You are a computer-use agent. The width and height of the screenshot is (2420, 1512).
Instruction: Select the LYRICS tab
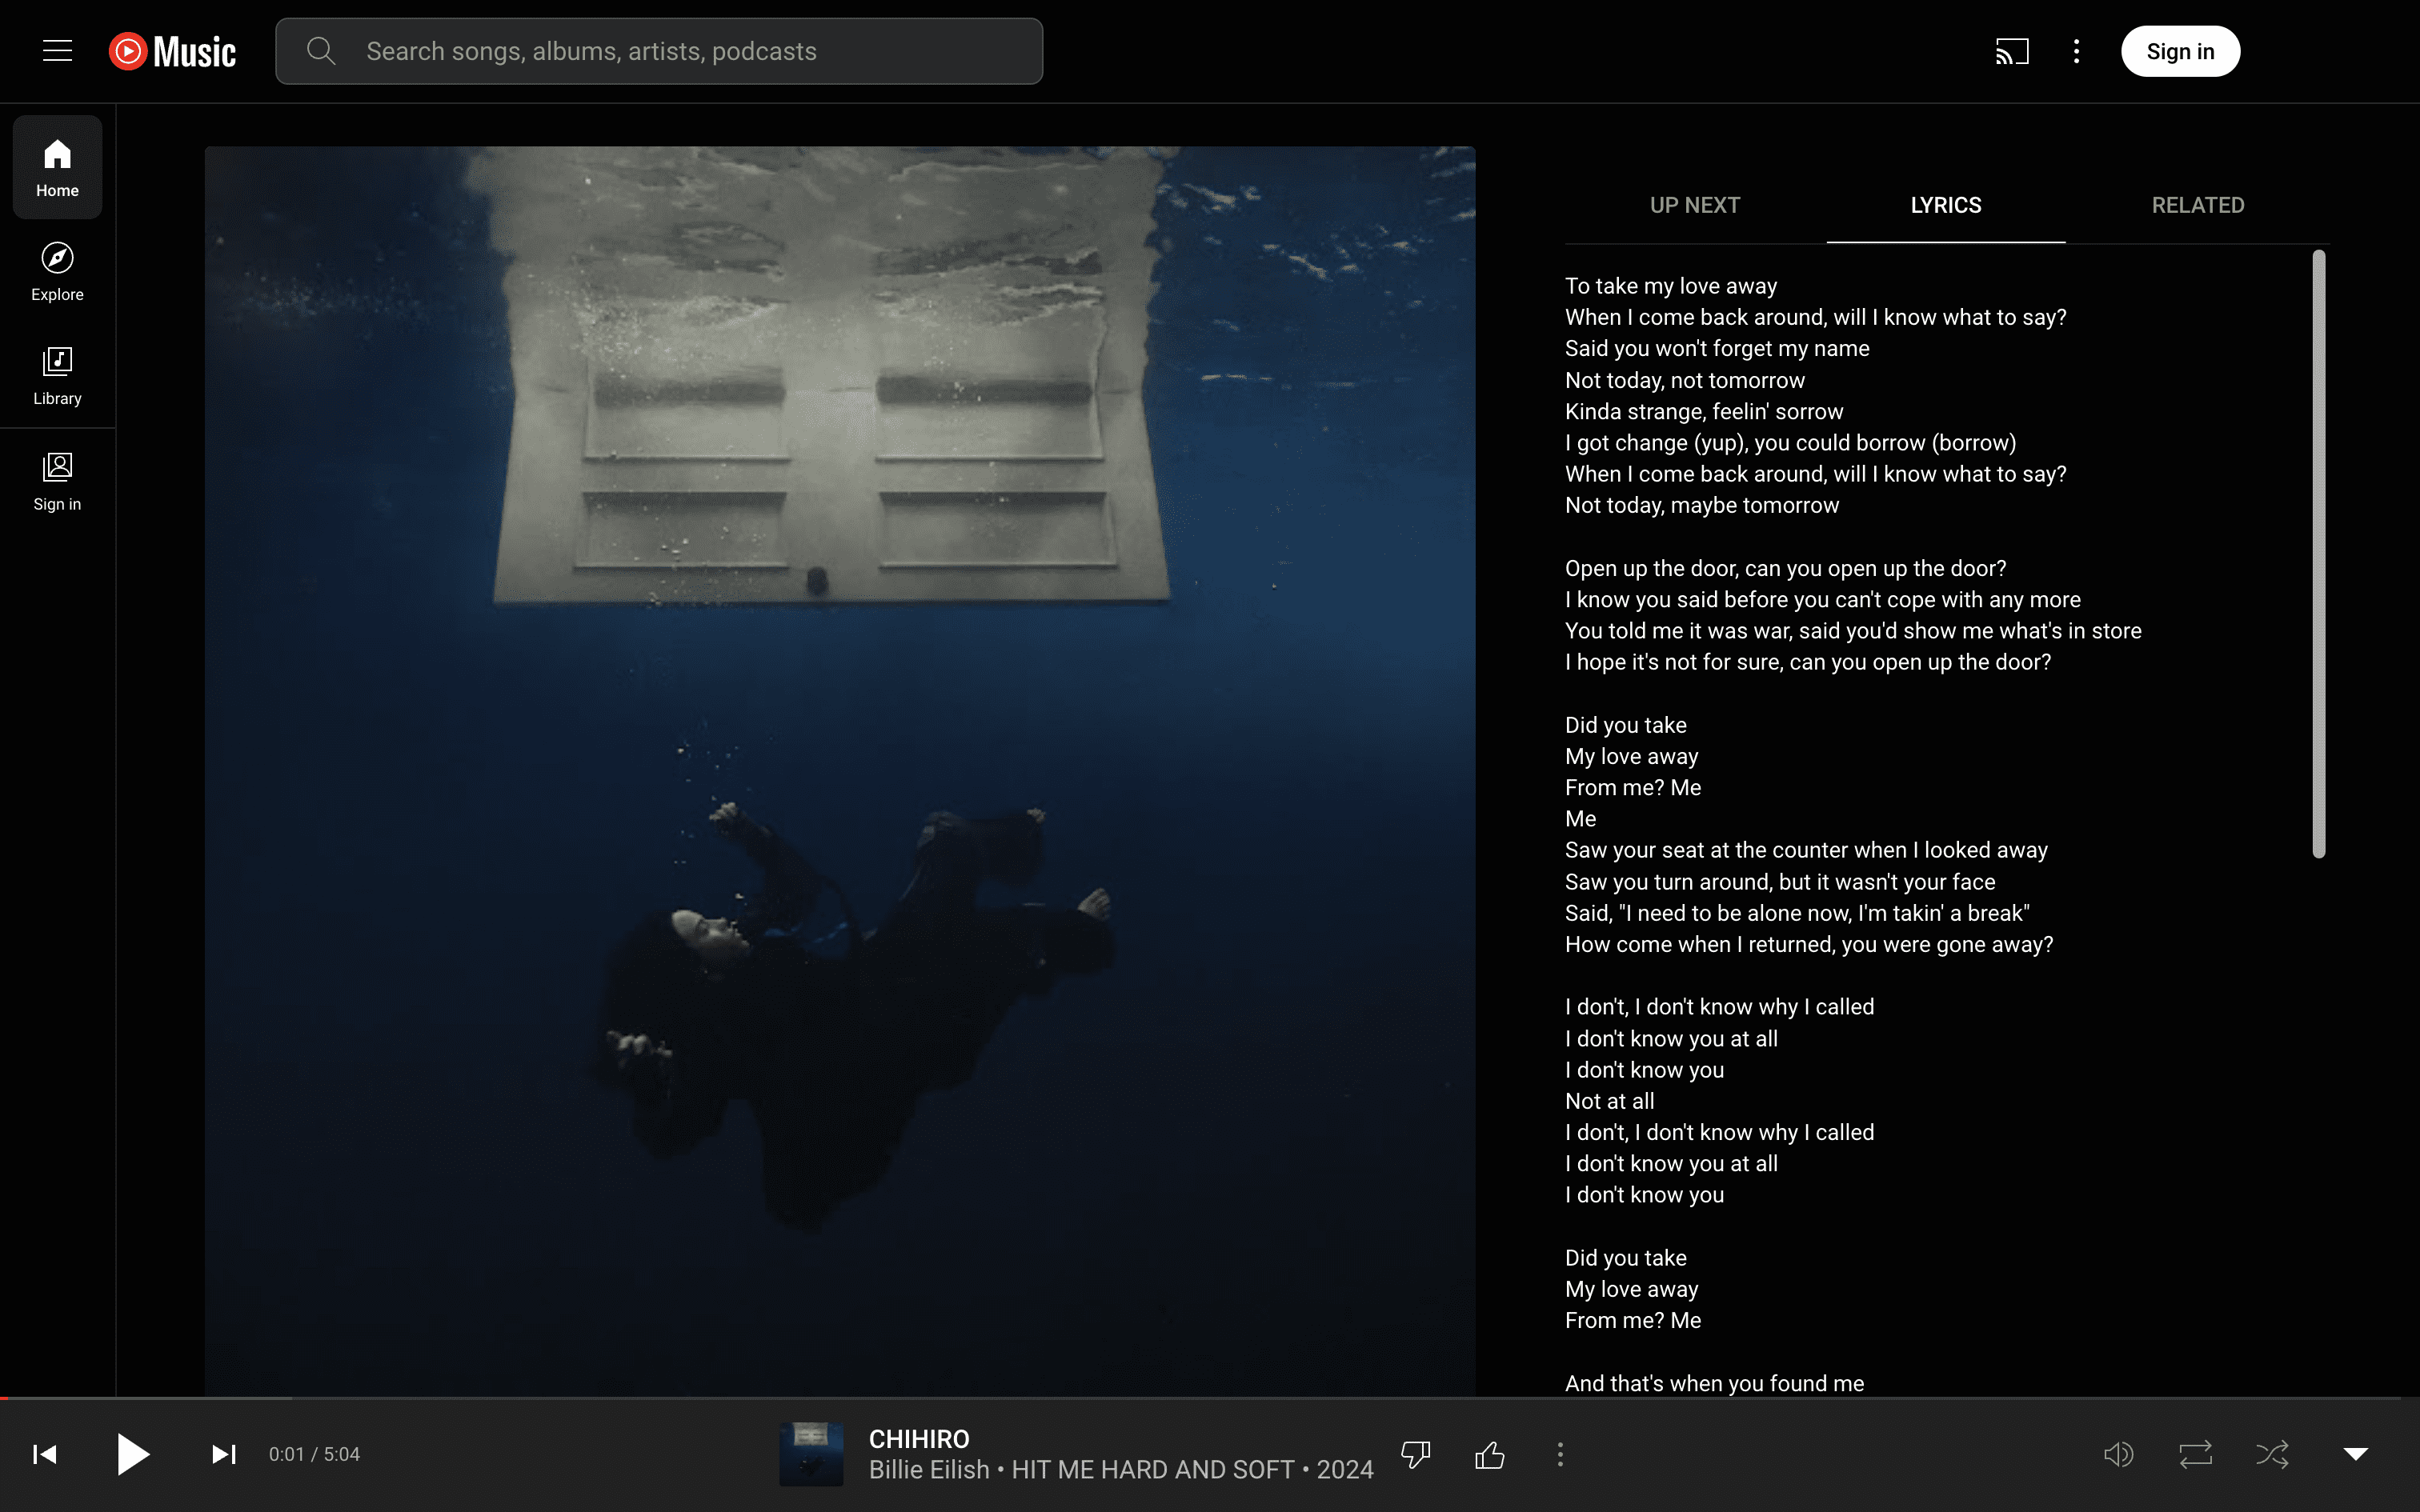click(1946, 205)
